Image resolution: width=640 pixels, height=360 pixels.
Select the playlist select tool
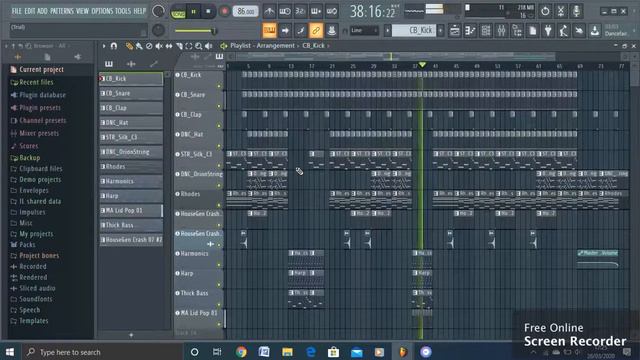click(189, 46)
